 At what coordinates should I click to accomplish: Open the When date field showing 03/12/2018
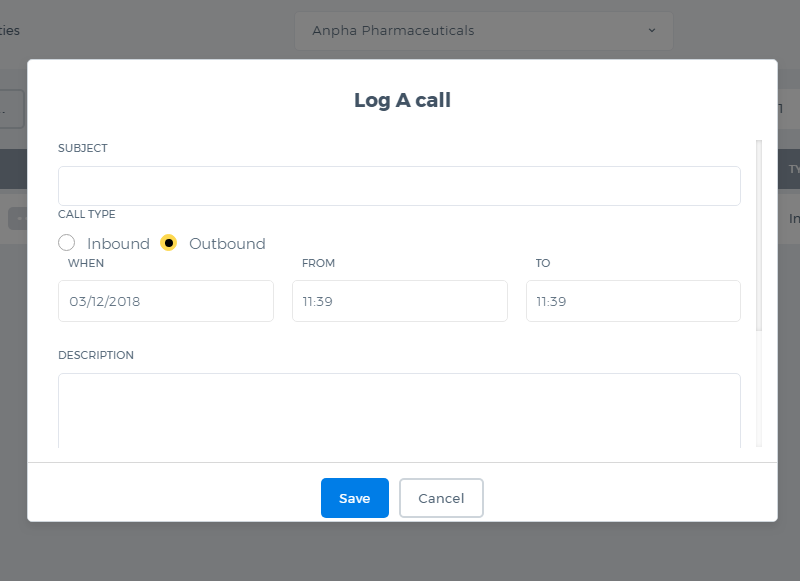[166, 301]
